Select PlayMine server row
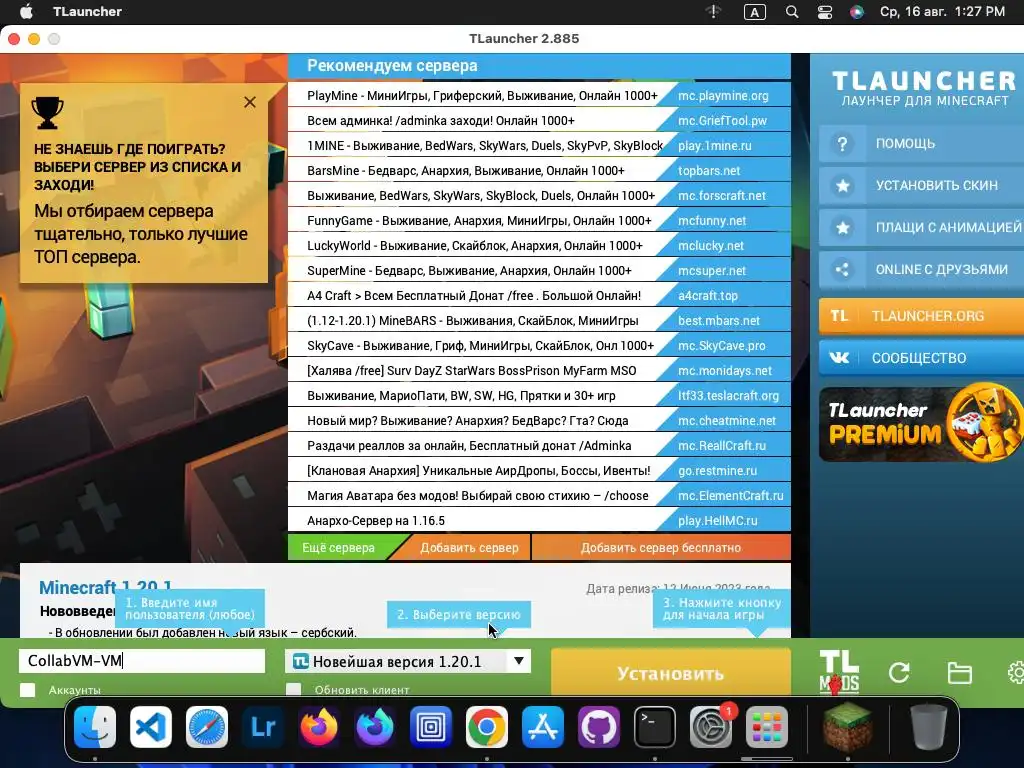 pos(539,95)
